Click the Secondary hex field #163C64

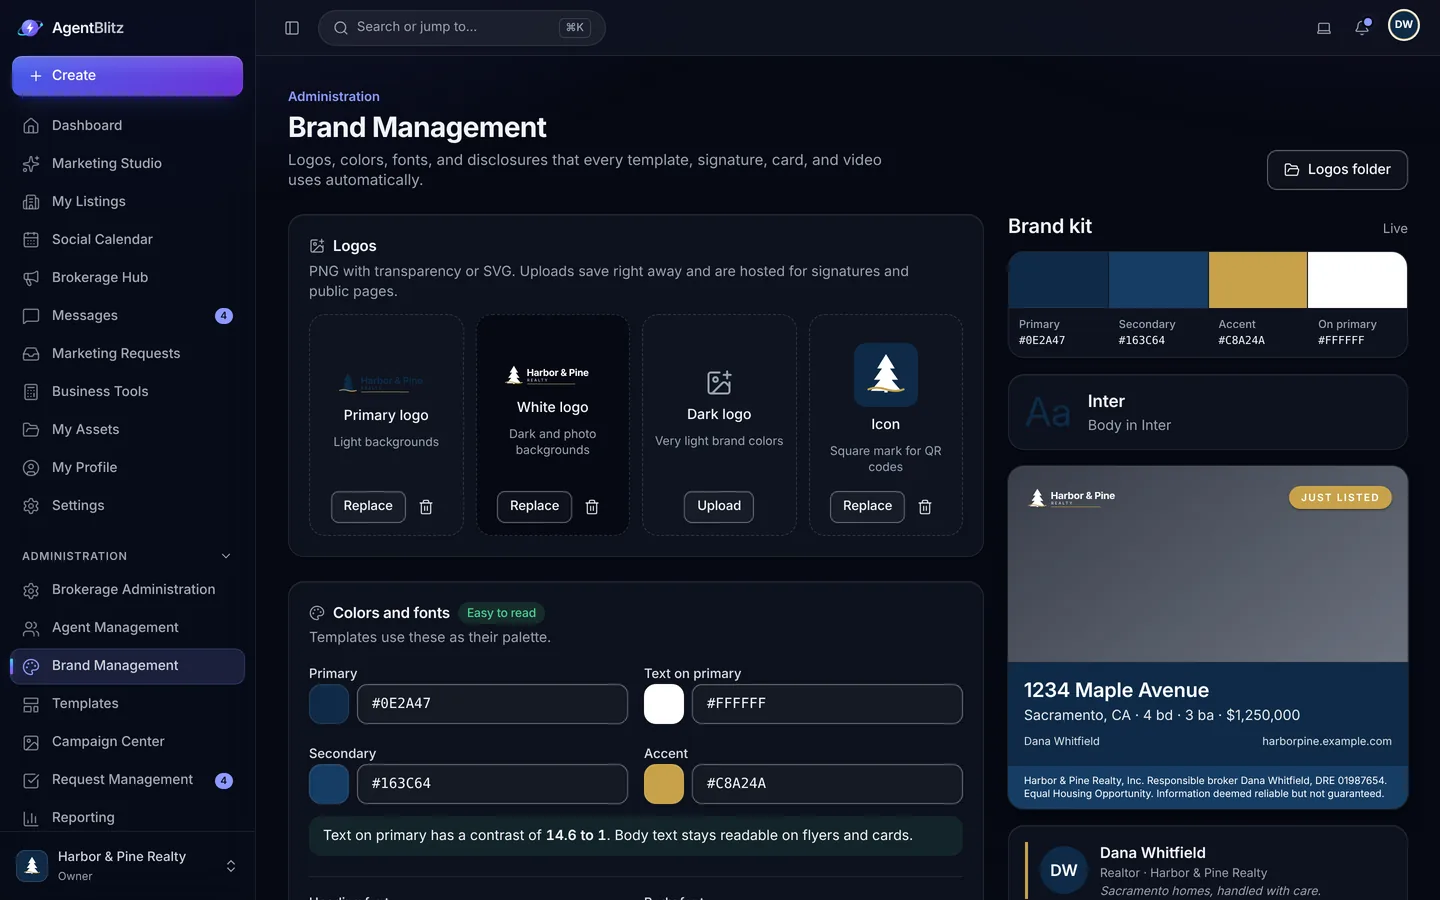492,784
